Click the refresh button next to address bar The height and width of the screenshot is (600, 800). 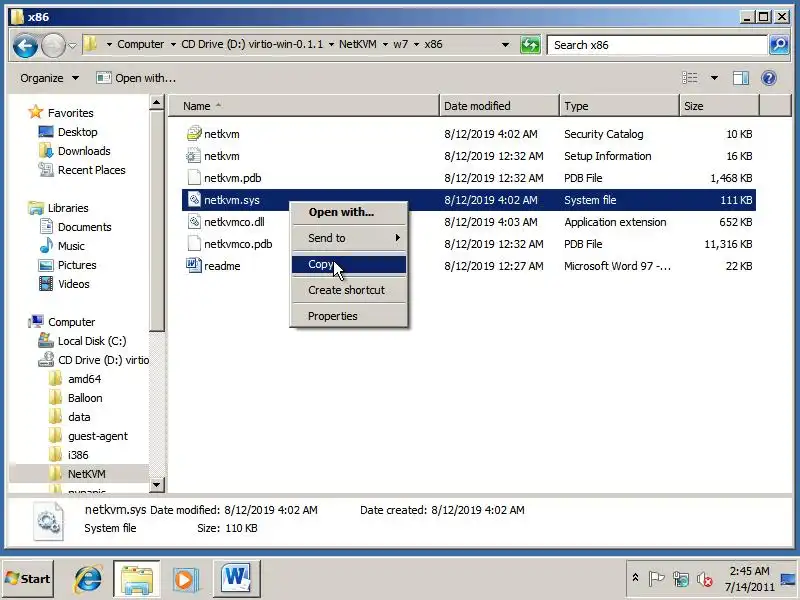(530, 45)
